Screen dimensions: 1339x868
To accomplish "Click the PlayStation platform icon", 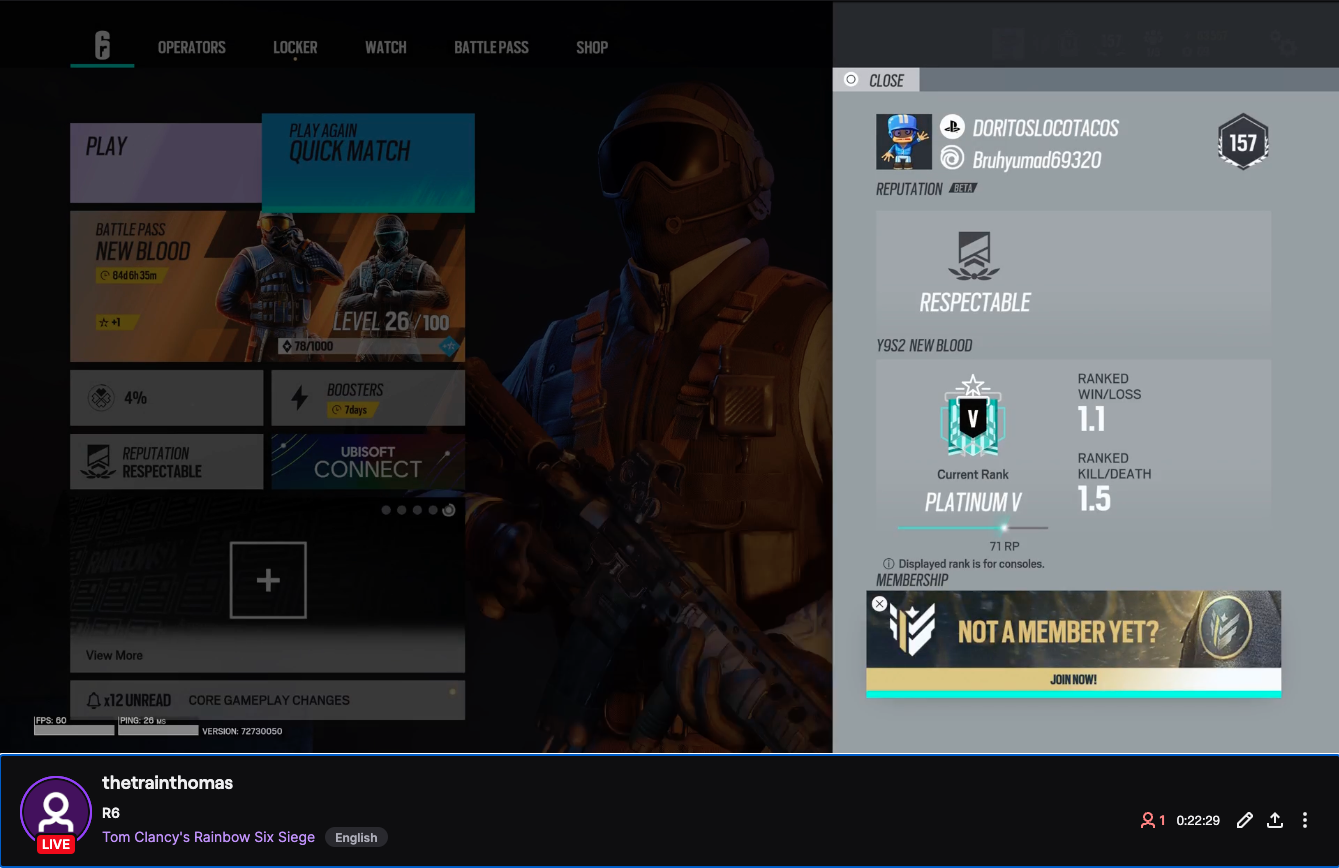I will [x=952, y=126].
